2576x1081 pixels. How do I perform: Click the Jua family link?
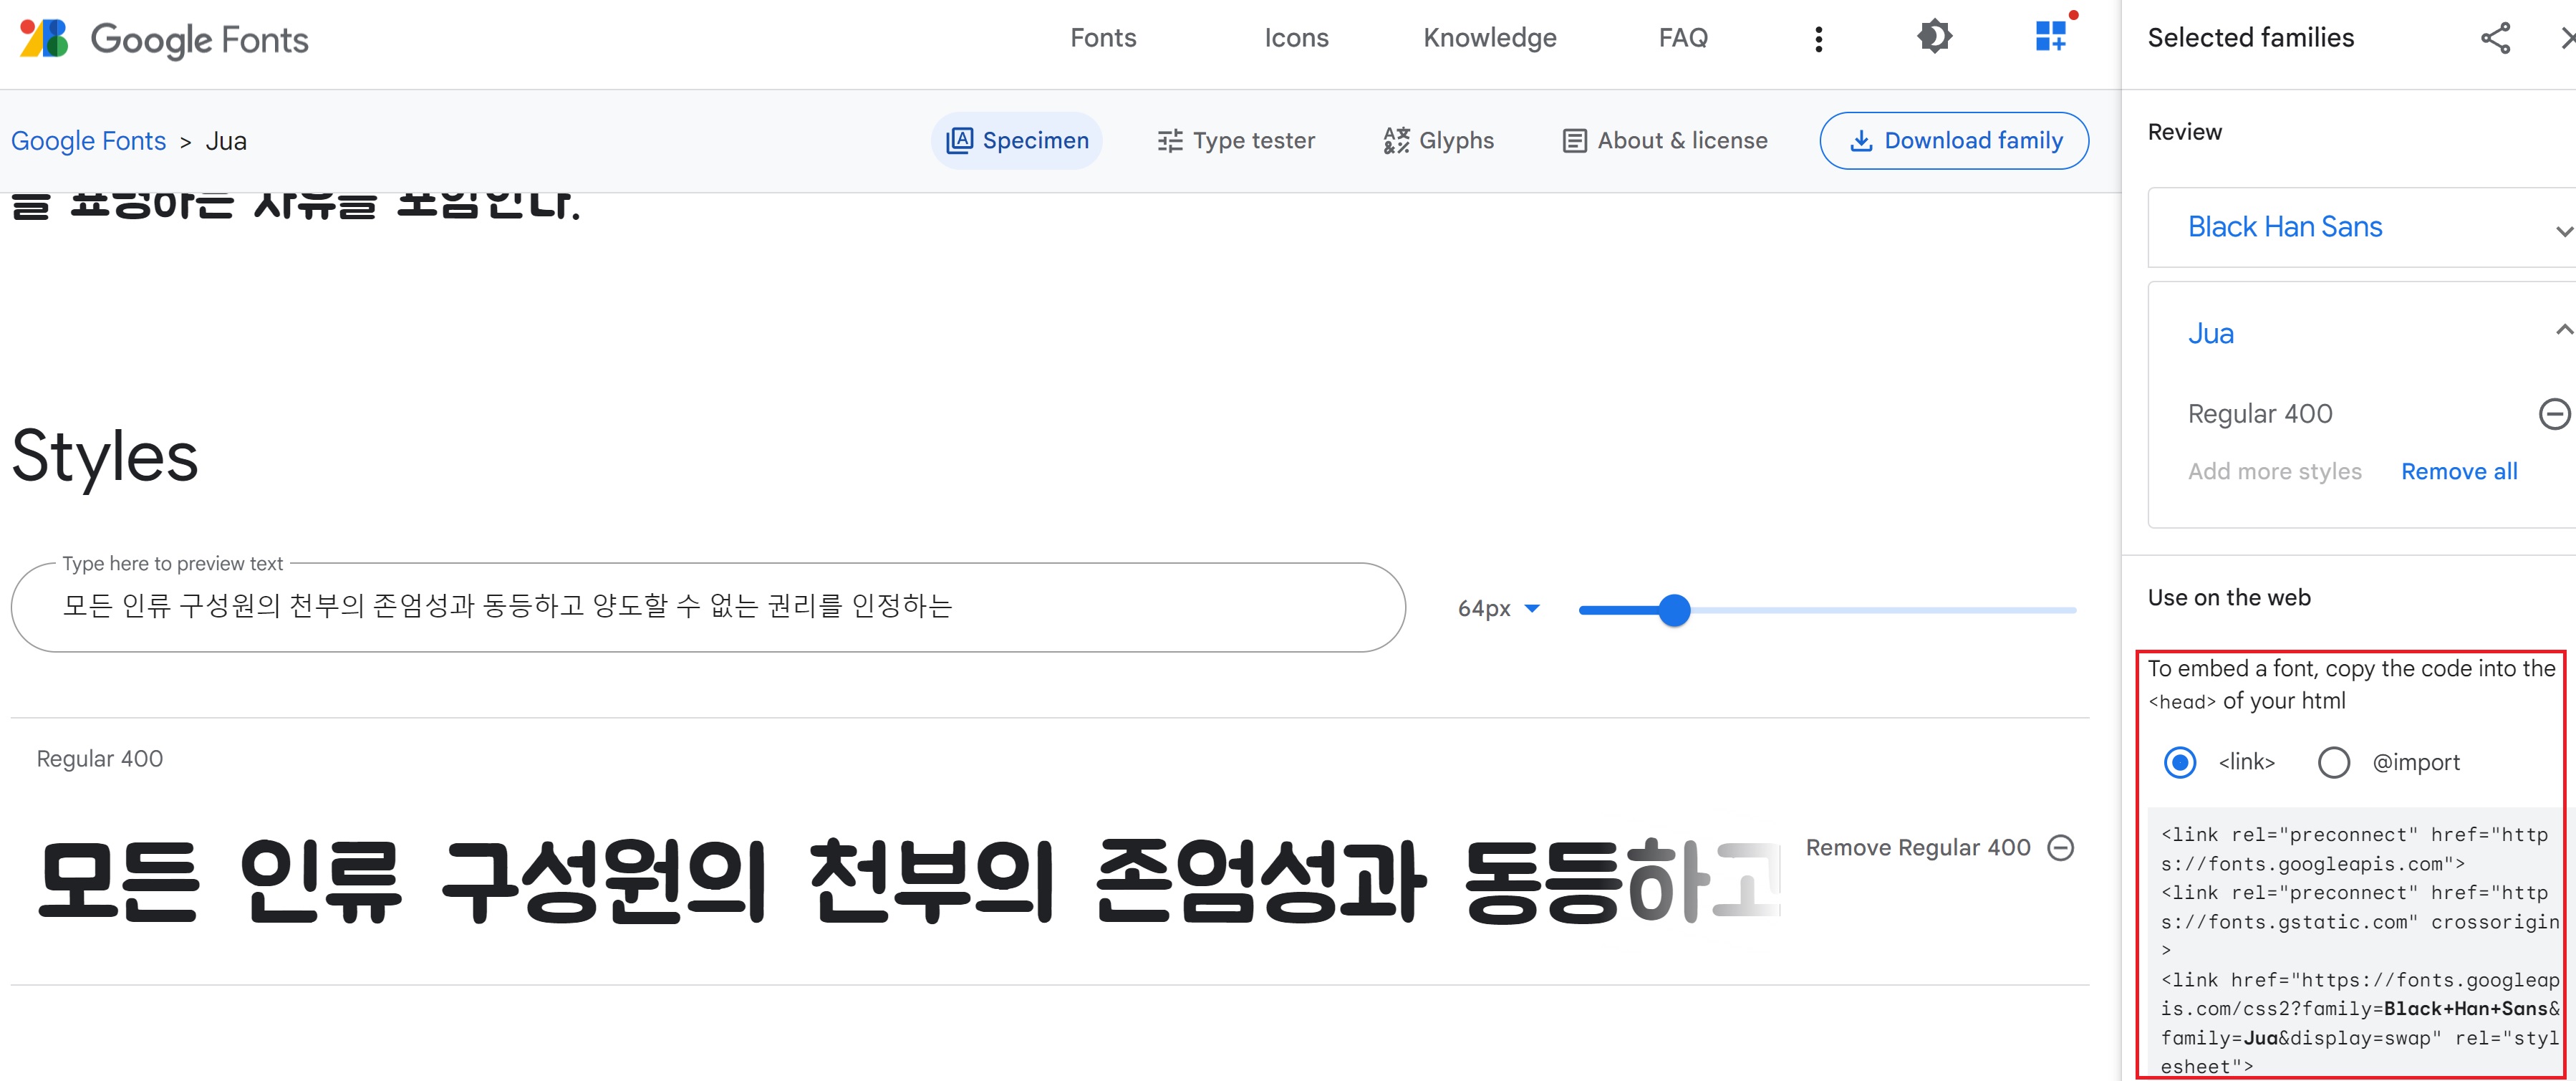2210,333
